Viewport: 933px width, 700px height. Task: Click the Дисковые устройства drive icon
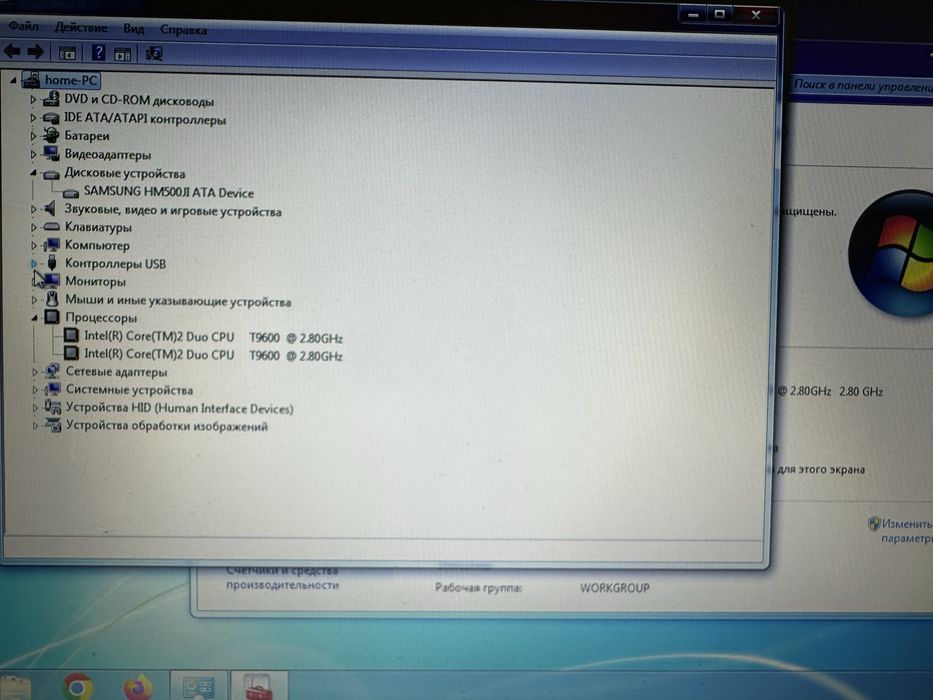click(51, 174)
